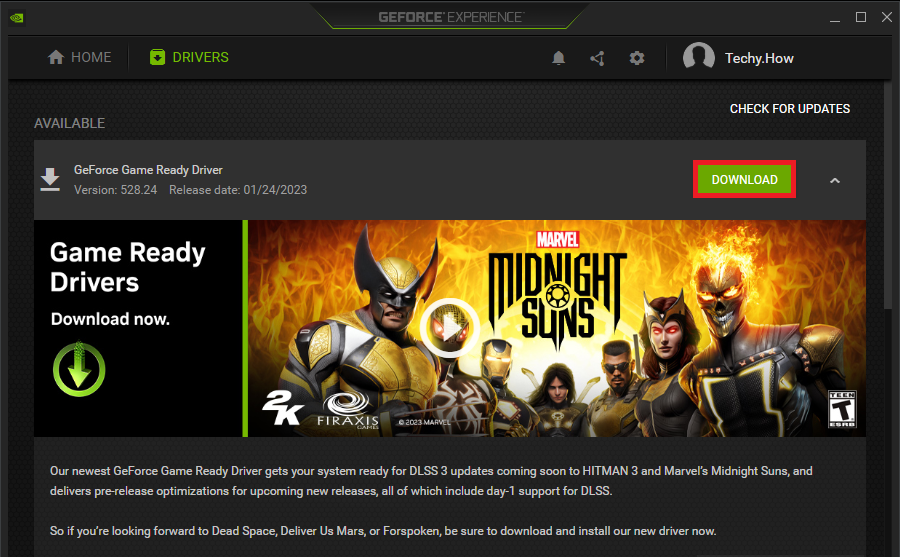Click the Game Ready Drivers headline
This screenshot has width=900, height=557.
[127, 267]
